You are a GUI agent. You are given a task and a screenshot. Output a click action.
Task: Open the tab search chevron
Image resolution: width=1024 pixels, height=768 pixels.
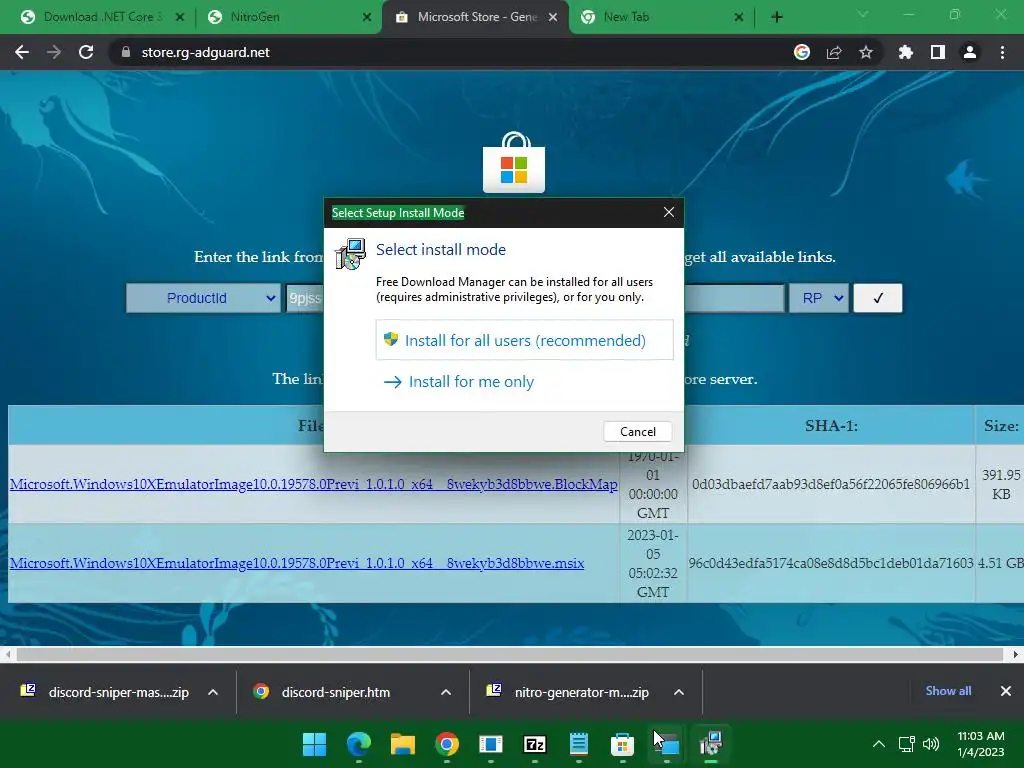863,14
